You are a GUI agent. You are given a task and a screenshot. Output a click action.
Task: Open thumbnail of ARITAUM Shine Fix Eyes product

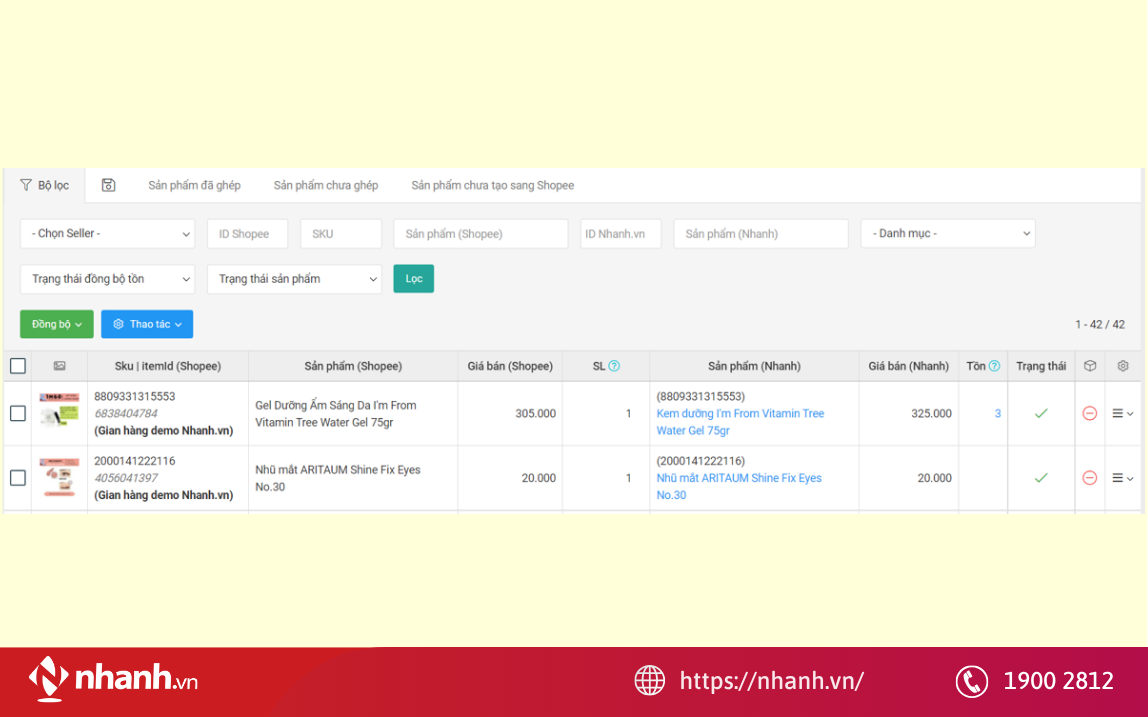coord(59,477)
